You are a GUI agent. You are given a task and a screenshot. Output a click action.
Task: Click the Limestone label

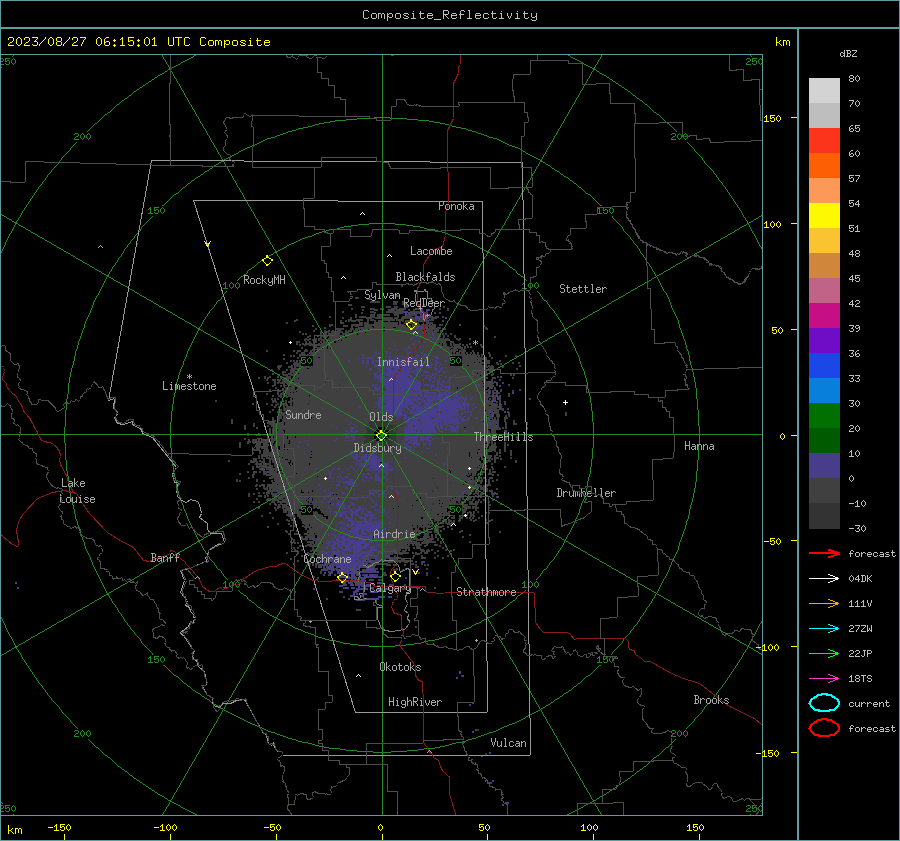189,386
